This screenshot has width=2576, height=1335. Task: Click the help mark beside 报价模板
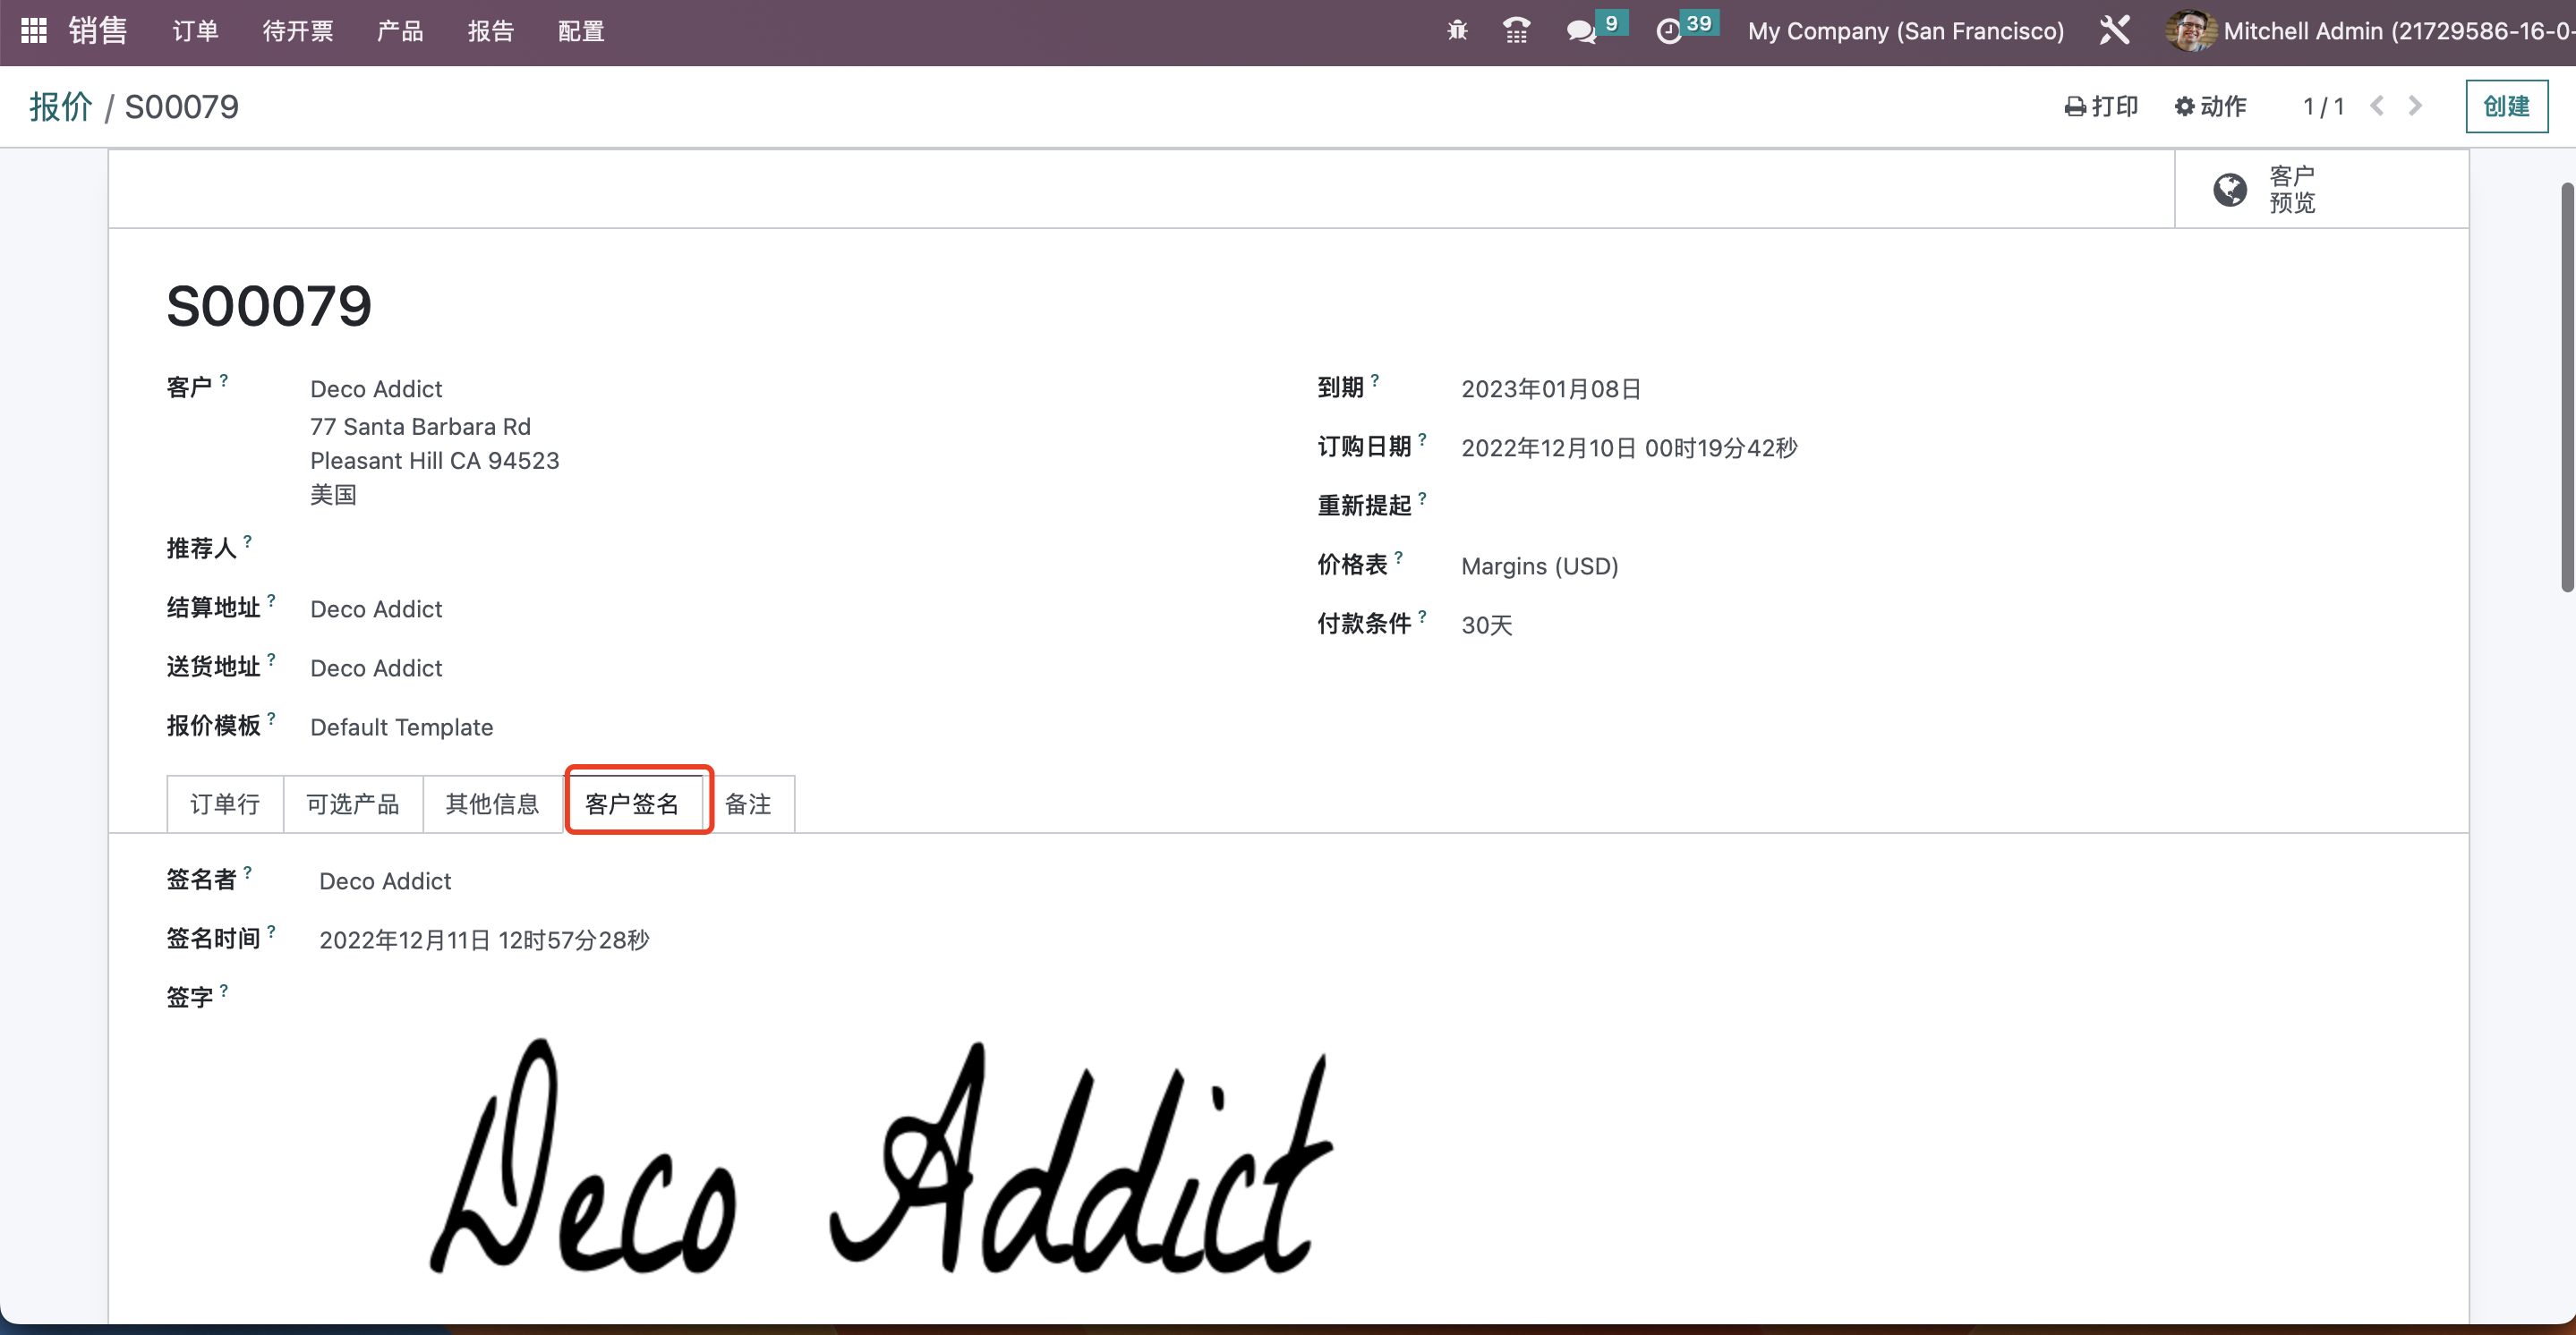tap(271, 718)
